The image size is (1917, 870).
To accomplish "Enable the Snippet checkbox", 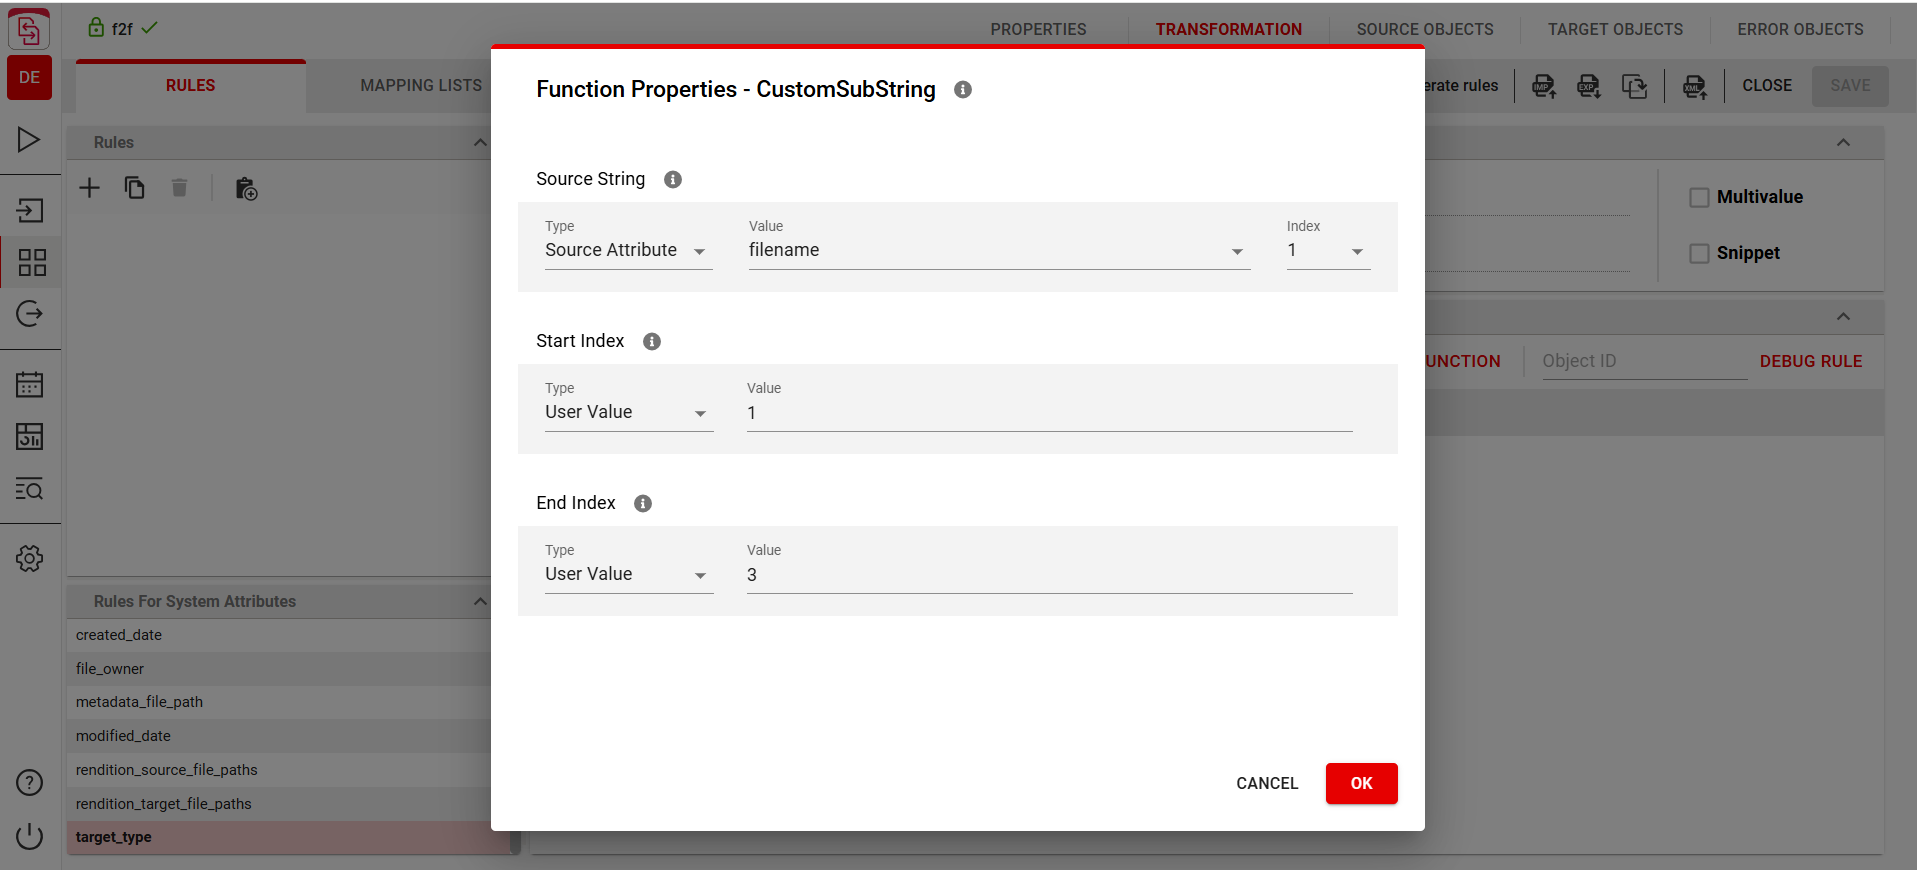I will [1699, 253].
